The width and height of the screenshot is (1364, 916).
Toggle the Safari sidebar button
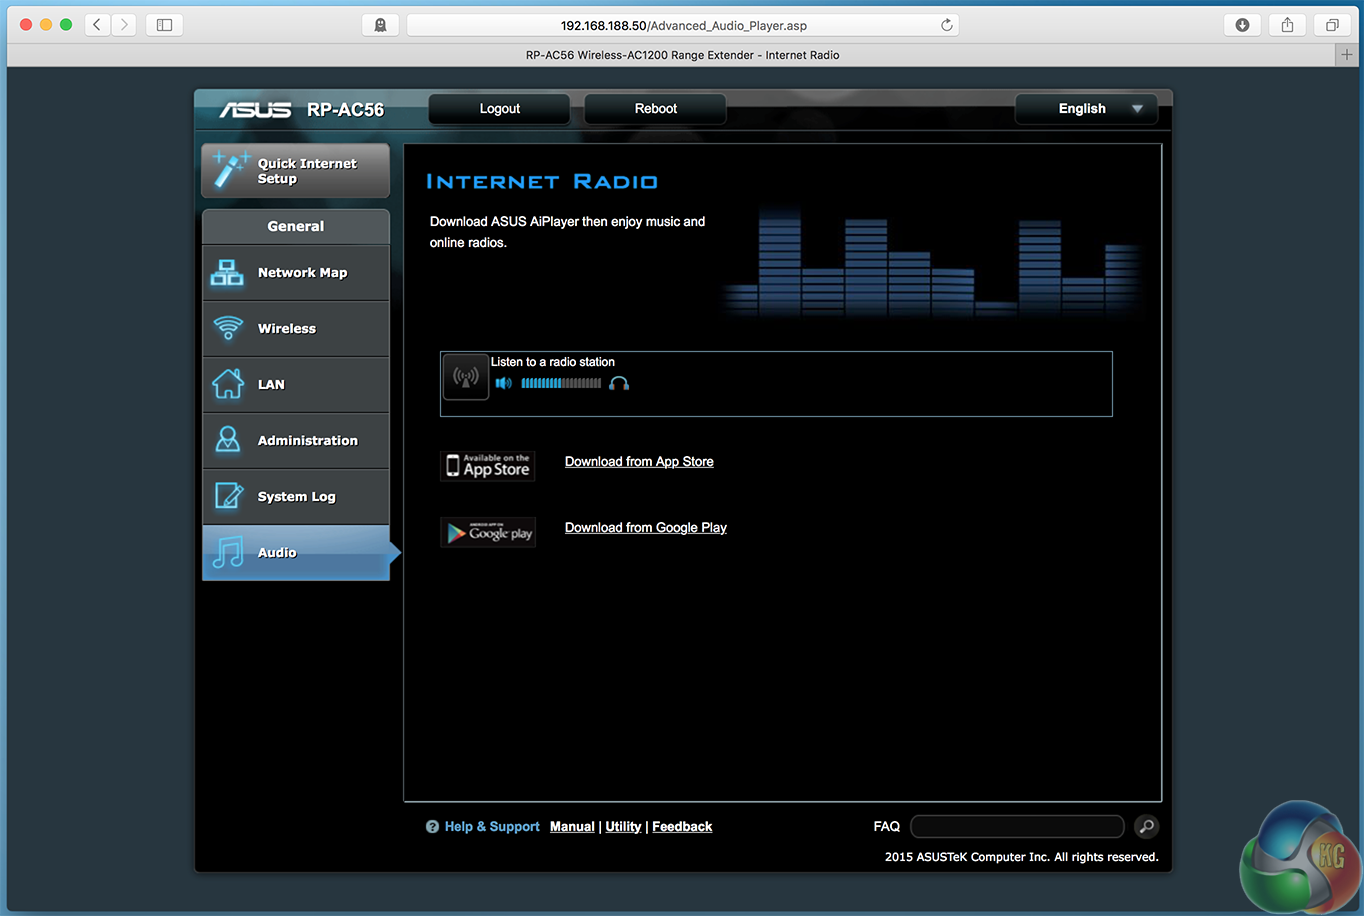[x=164, y=25]
